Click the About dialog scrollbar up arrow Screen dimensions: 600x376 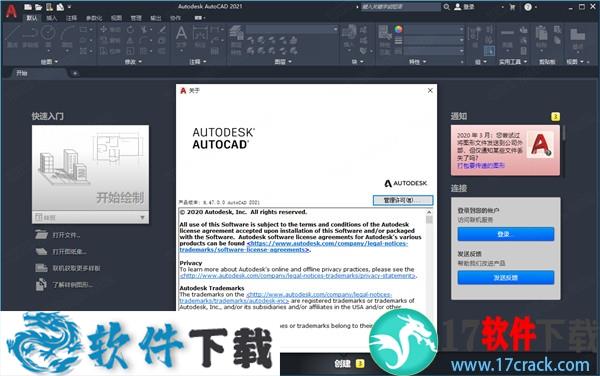pyautogui.click(x=429, y=212)
